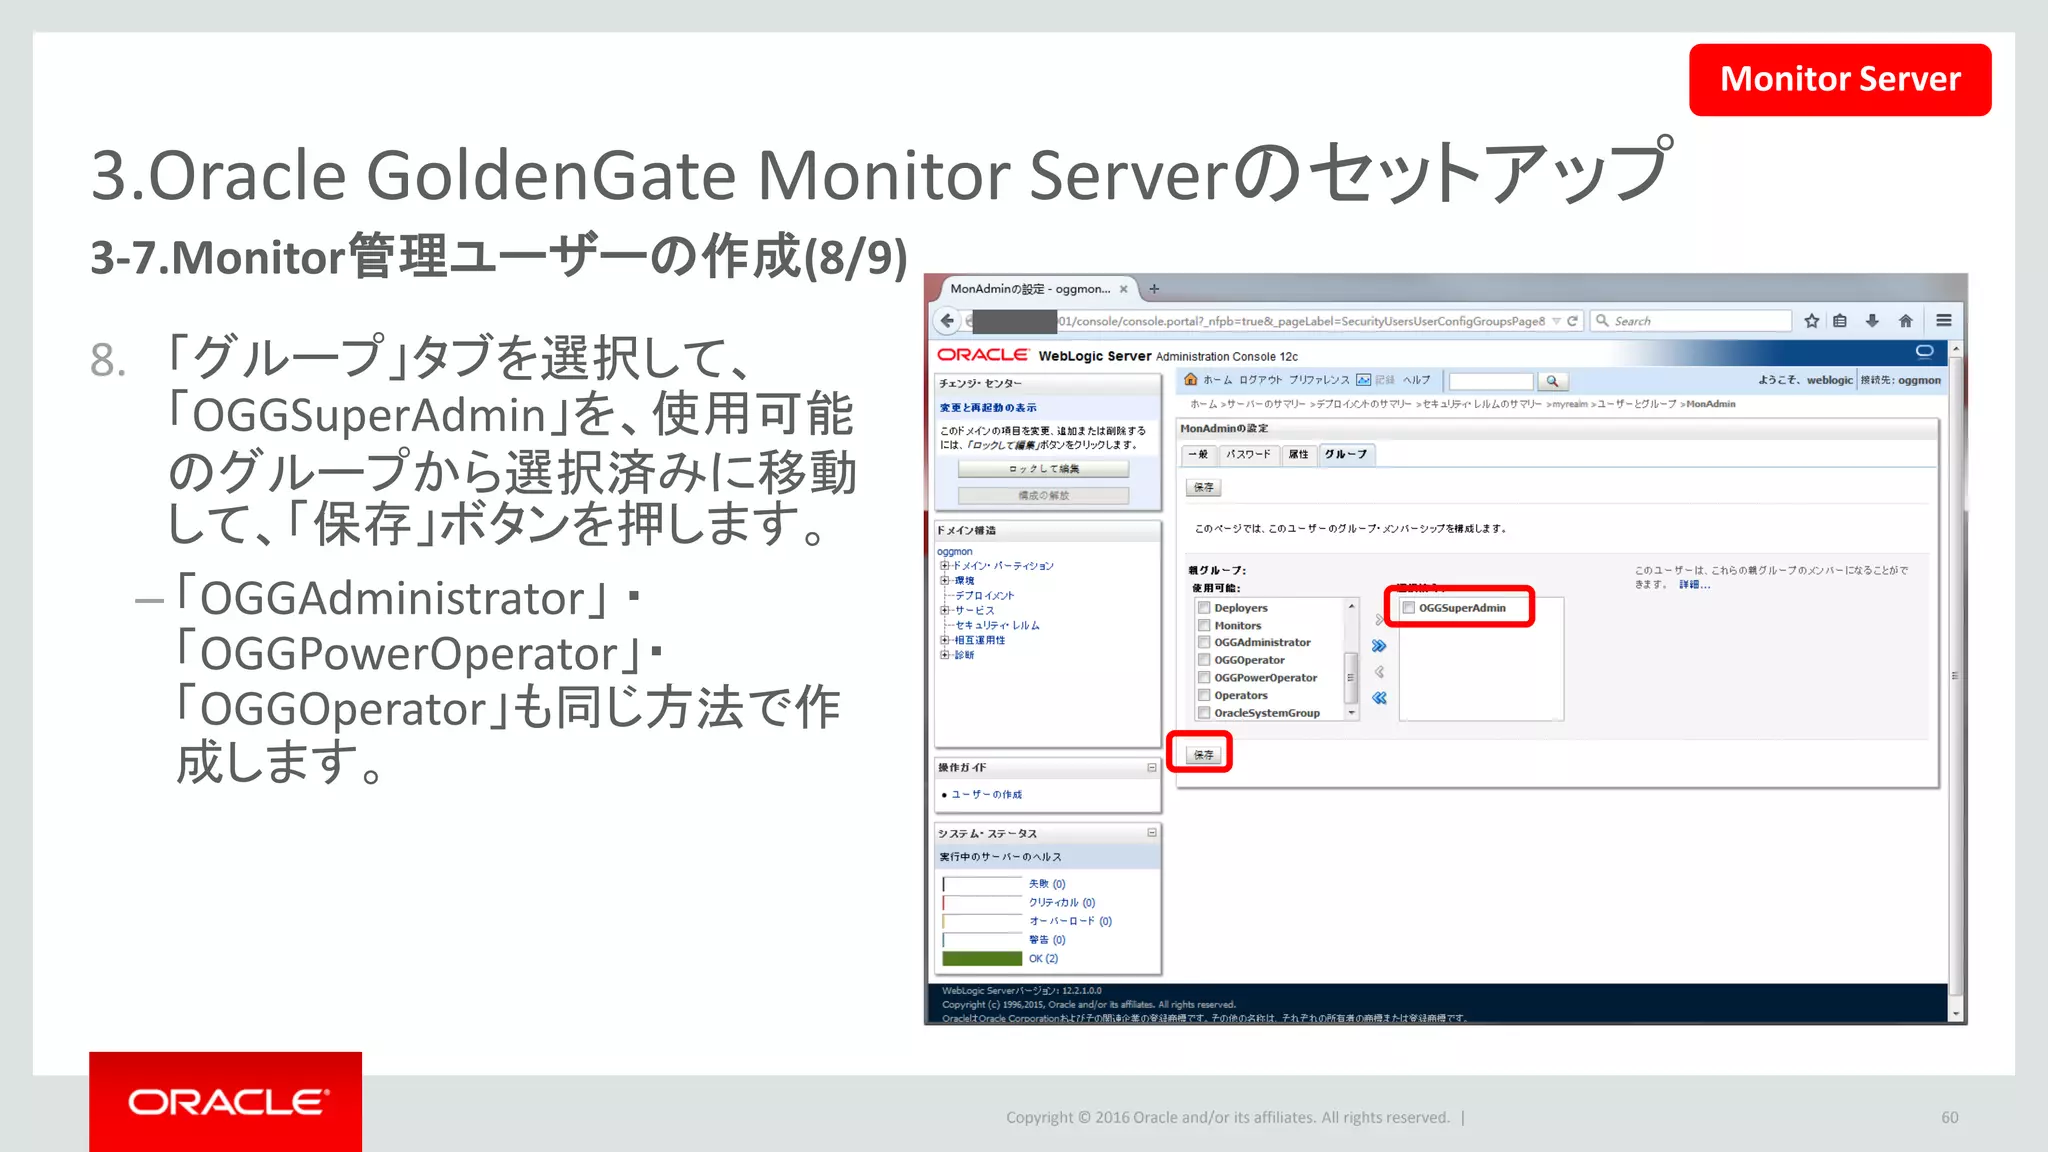Check the Monitors group checkbox

coord(1204,625)
